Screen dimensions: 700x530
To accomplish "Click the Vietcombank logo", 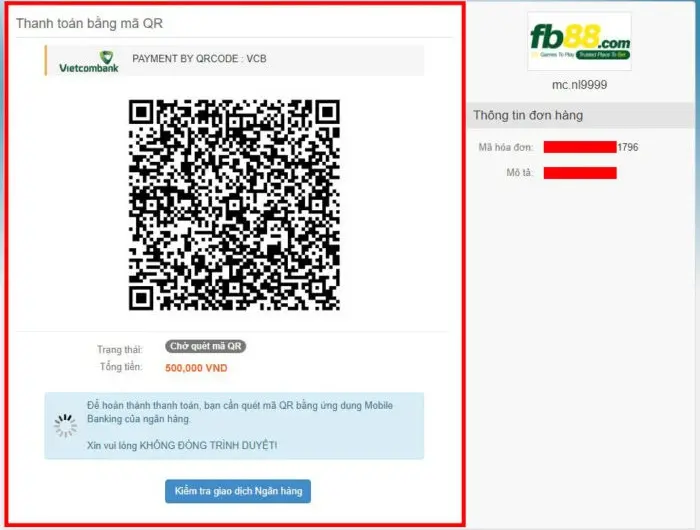I will [x=89, y=61].
